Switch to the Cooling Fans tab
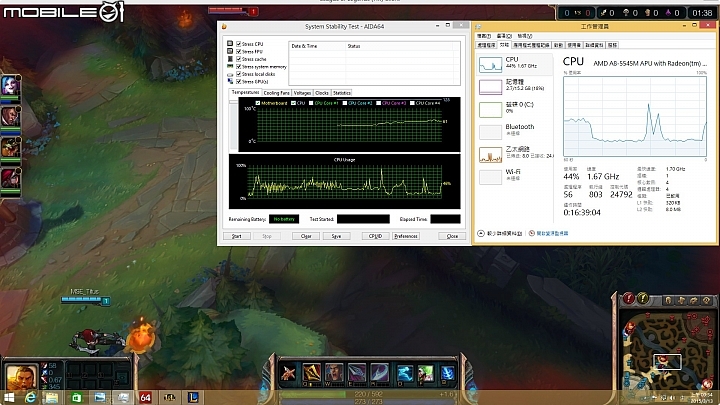Screen dimensions: 720x405 276,93
